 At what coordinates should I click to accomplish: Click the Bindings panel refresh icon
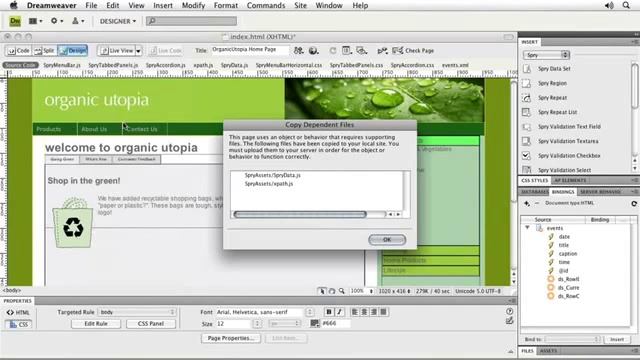click(634, 203)
